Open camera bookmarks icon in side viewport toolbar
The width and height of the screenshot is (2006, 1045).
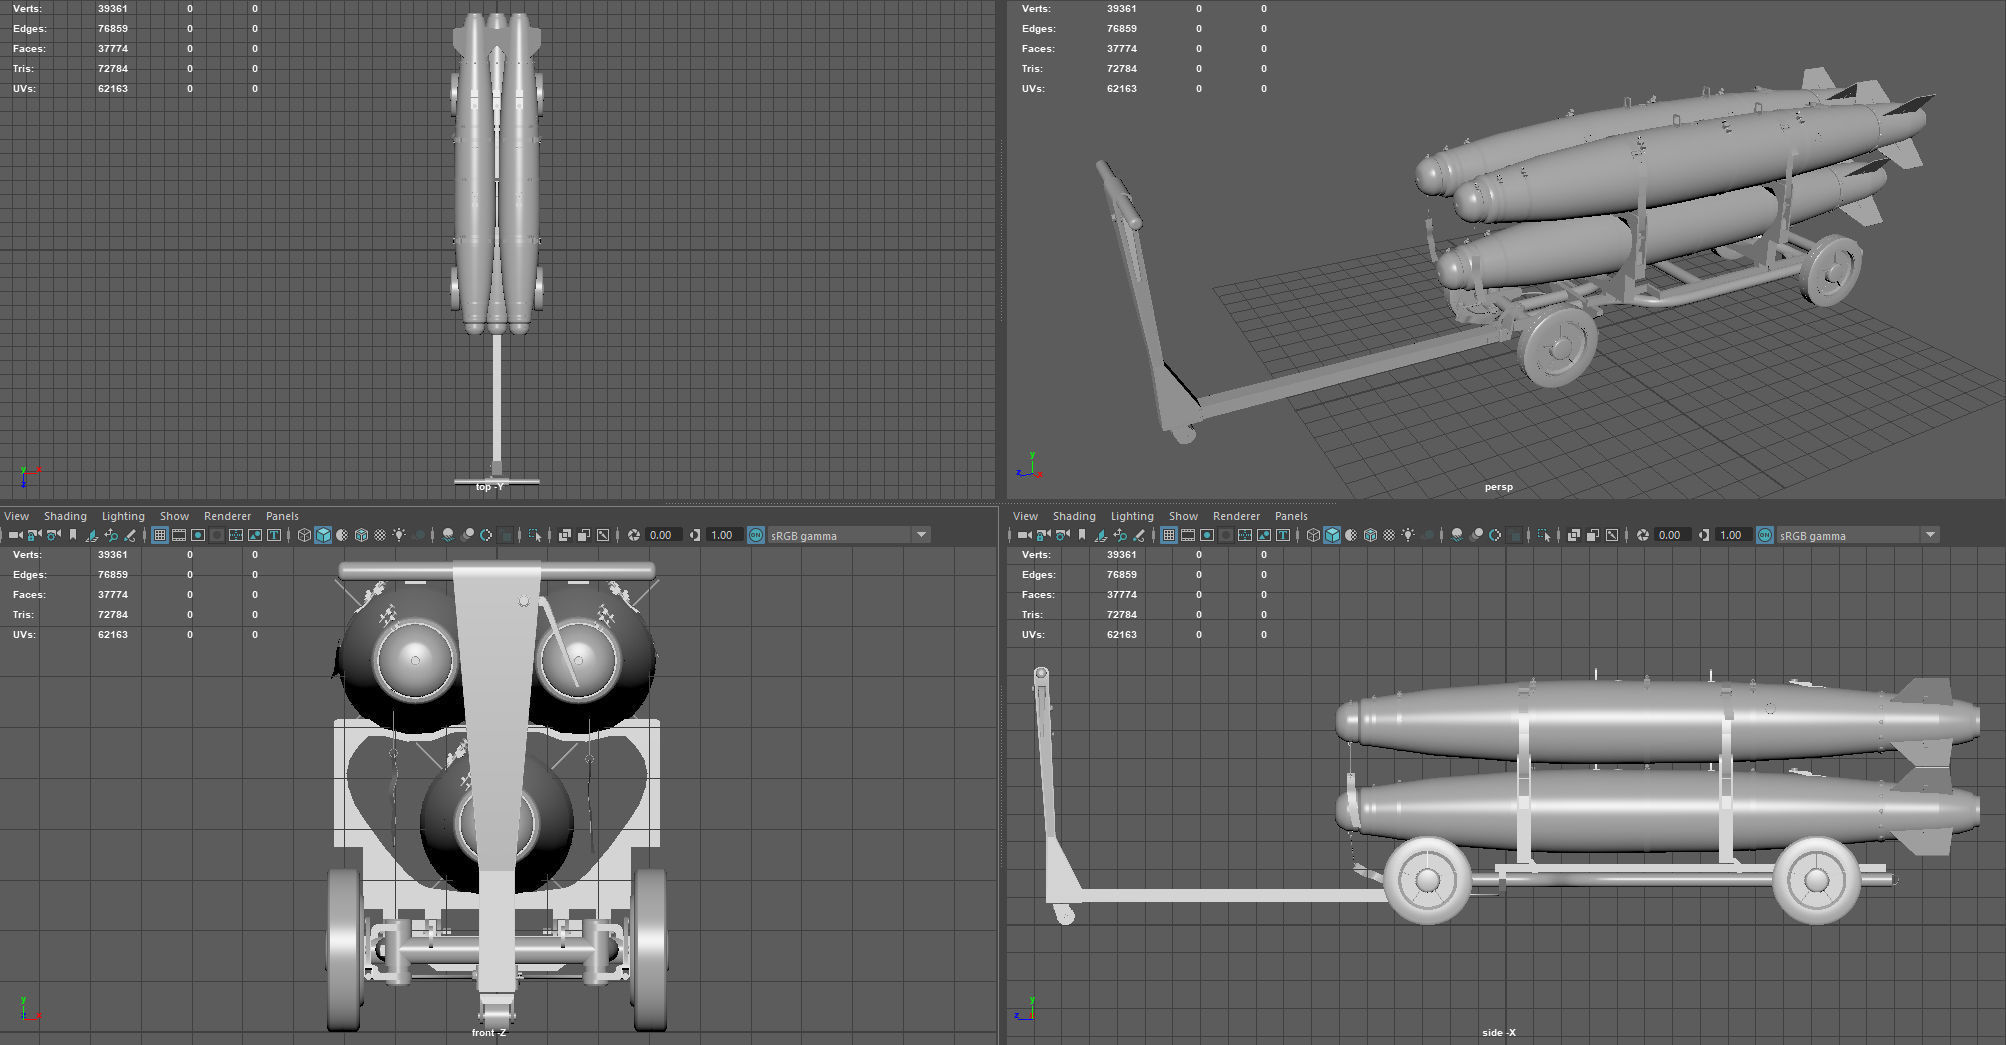[1082, 535]
